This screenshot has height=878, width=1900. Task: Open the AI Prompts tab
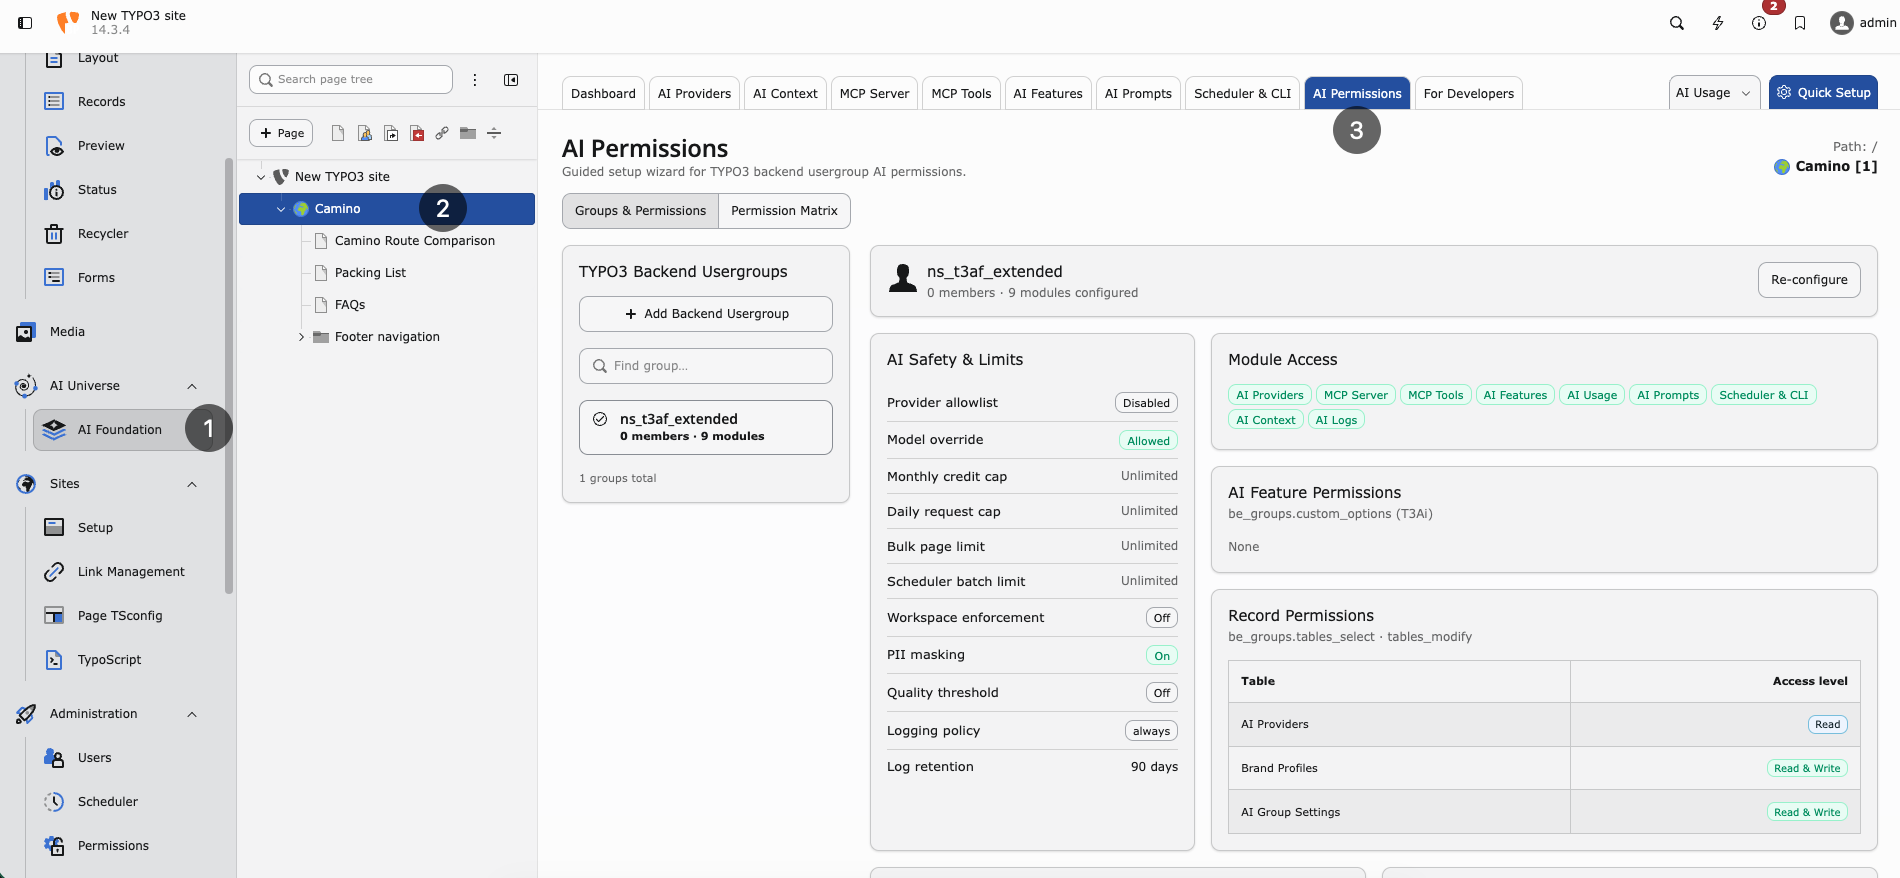[1138, 93]
